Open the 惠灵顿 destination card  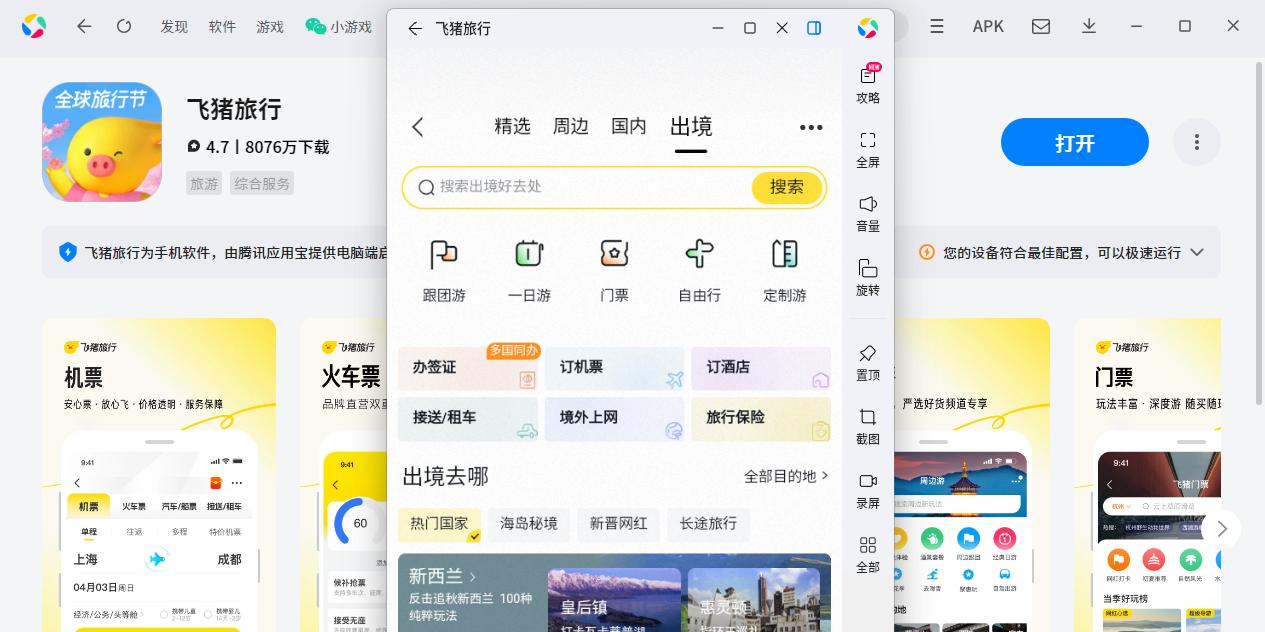754,600
